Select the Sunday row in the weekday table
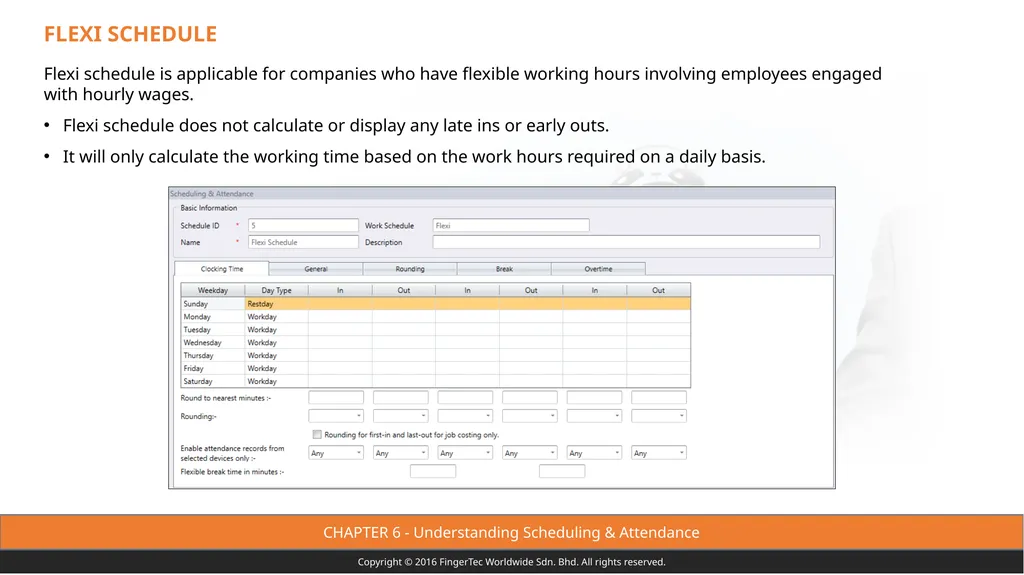 click(436, 304)
